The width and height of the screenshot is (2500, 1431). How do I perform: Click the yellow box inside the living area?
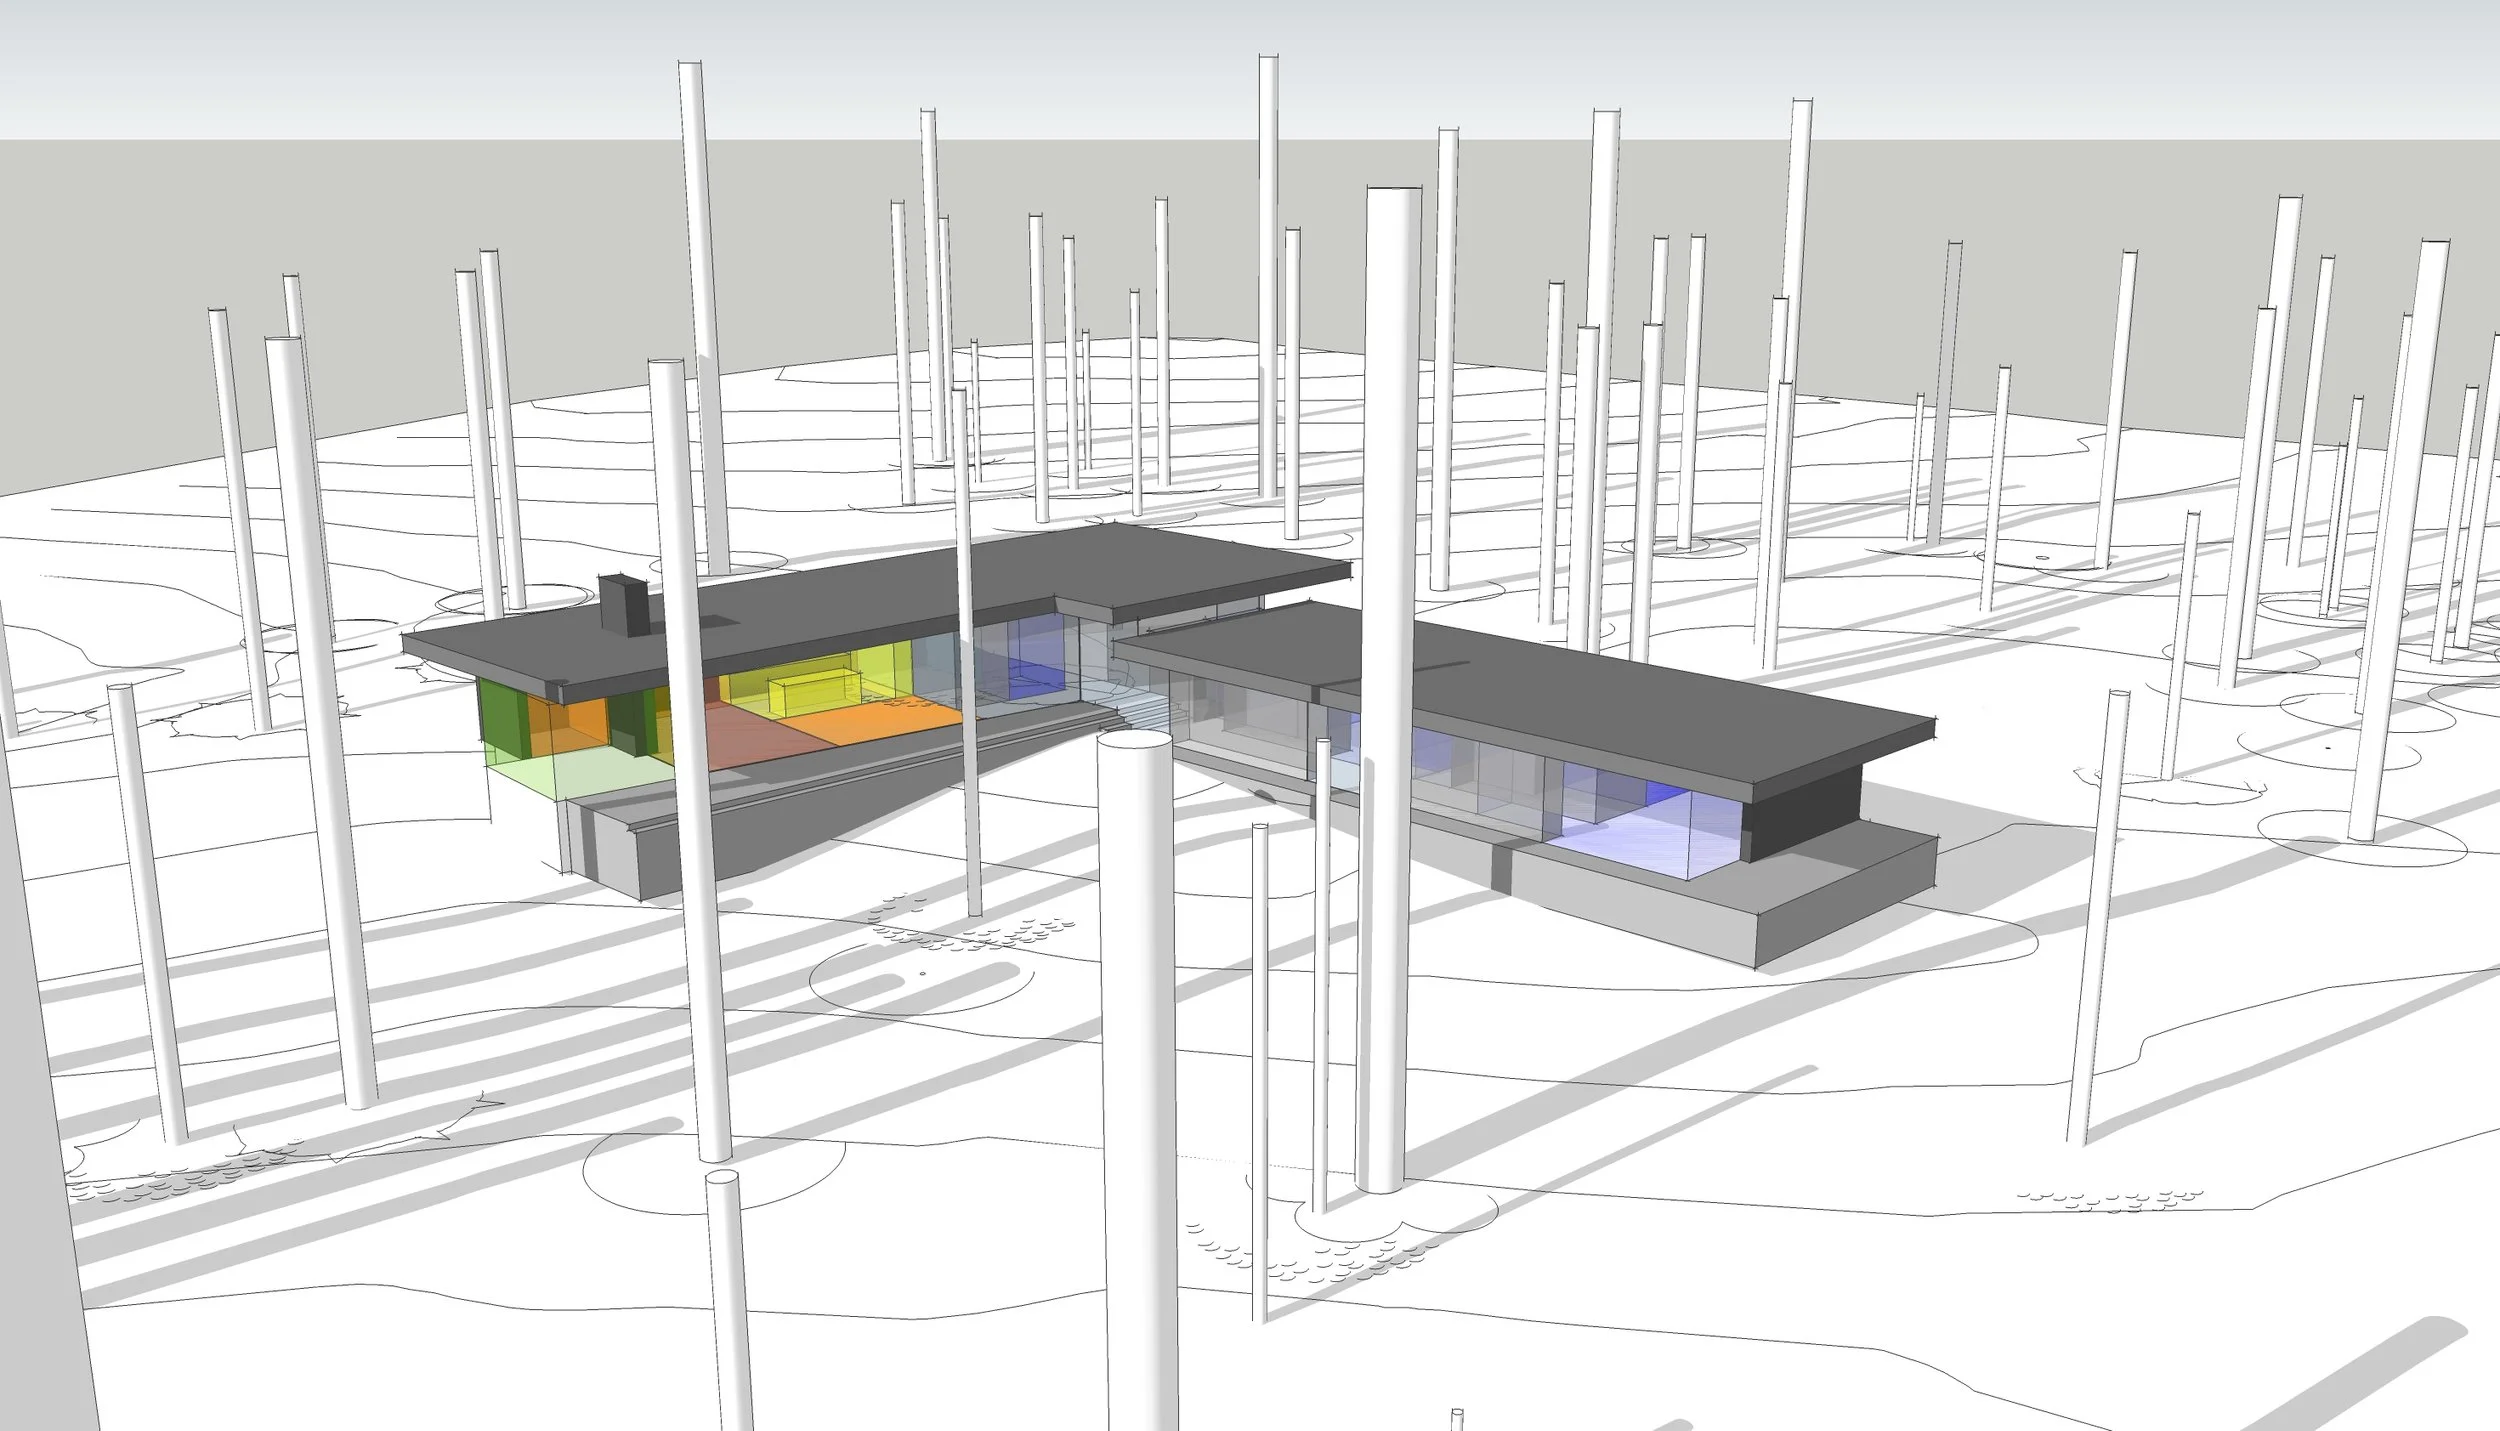point(815,695)
